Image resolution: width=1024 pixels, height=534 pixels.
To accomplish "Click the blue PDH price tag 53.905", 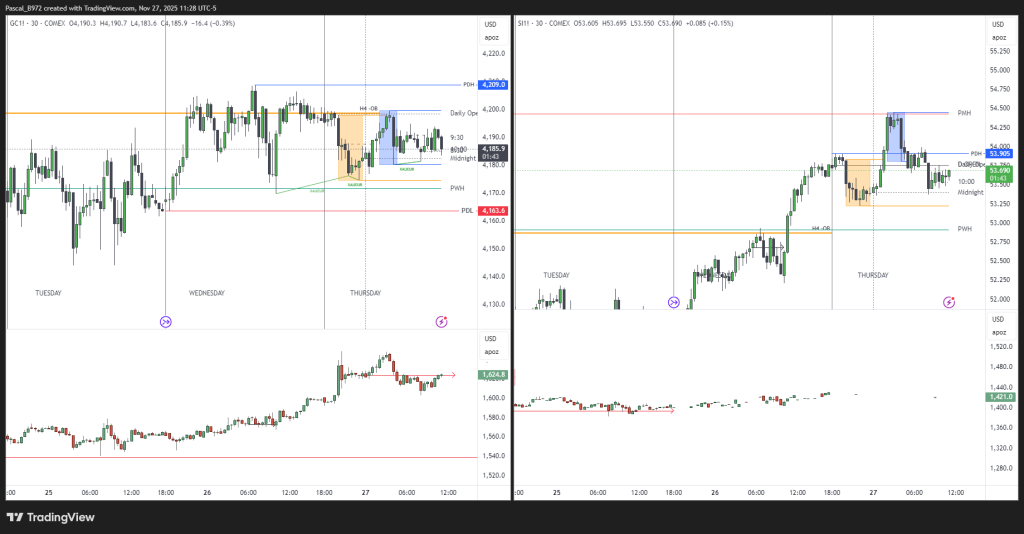I will click(1000, 153).
